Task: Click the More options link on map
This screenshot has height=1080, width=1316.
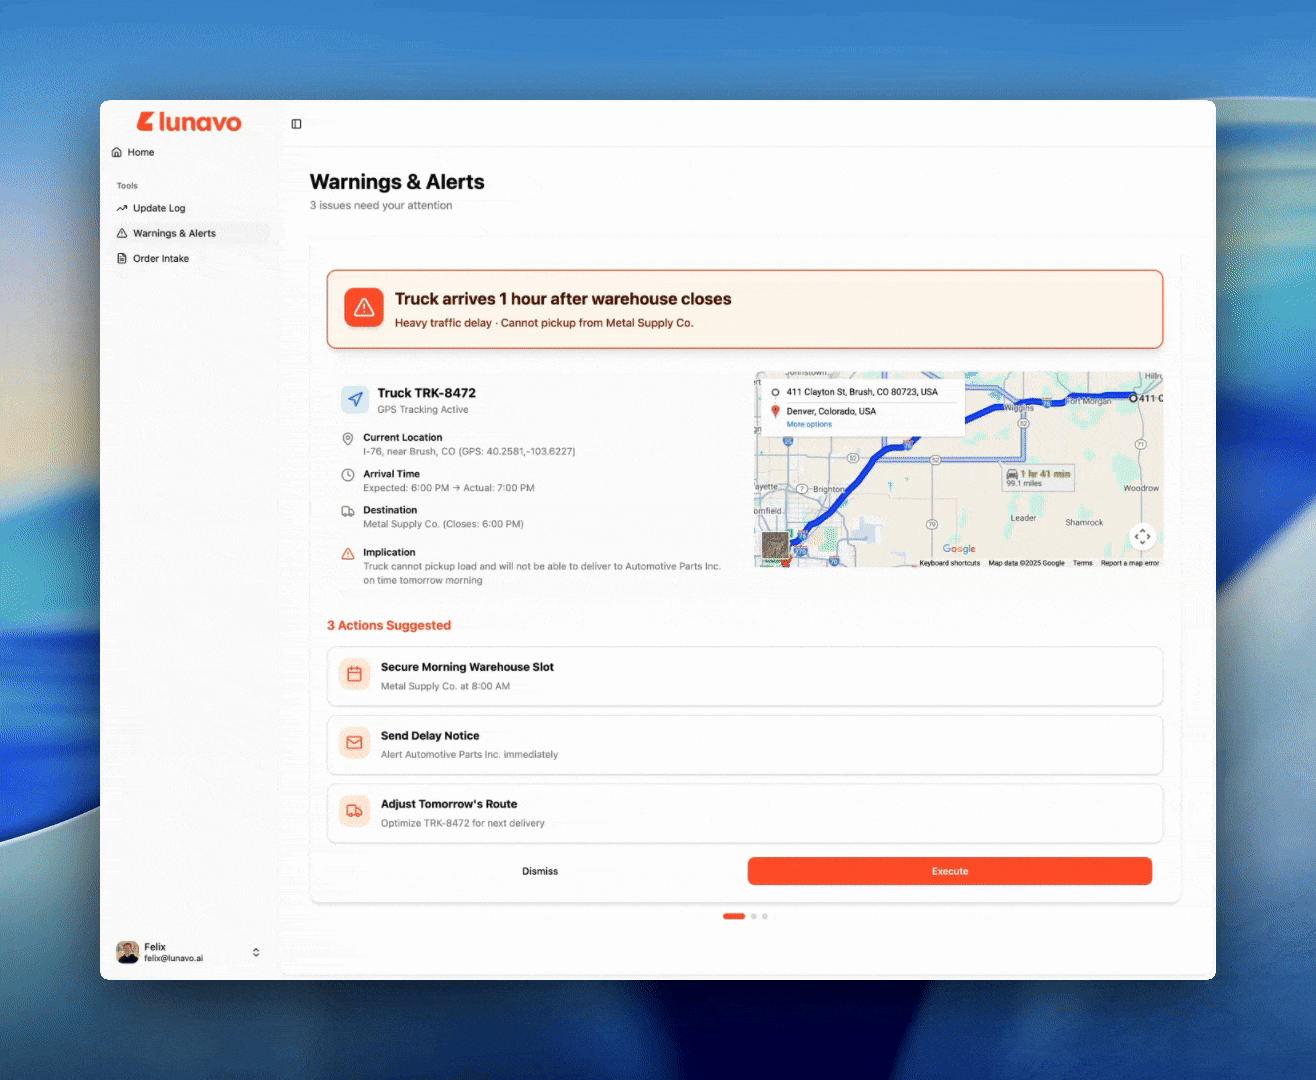Action: (809, 425)
